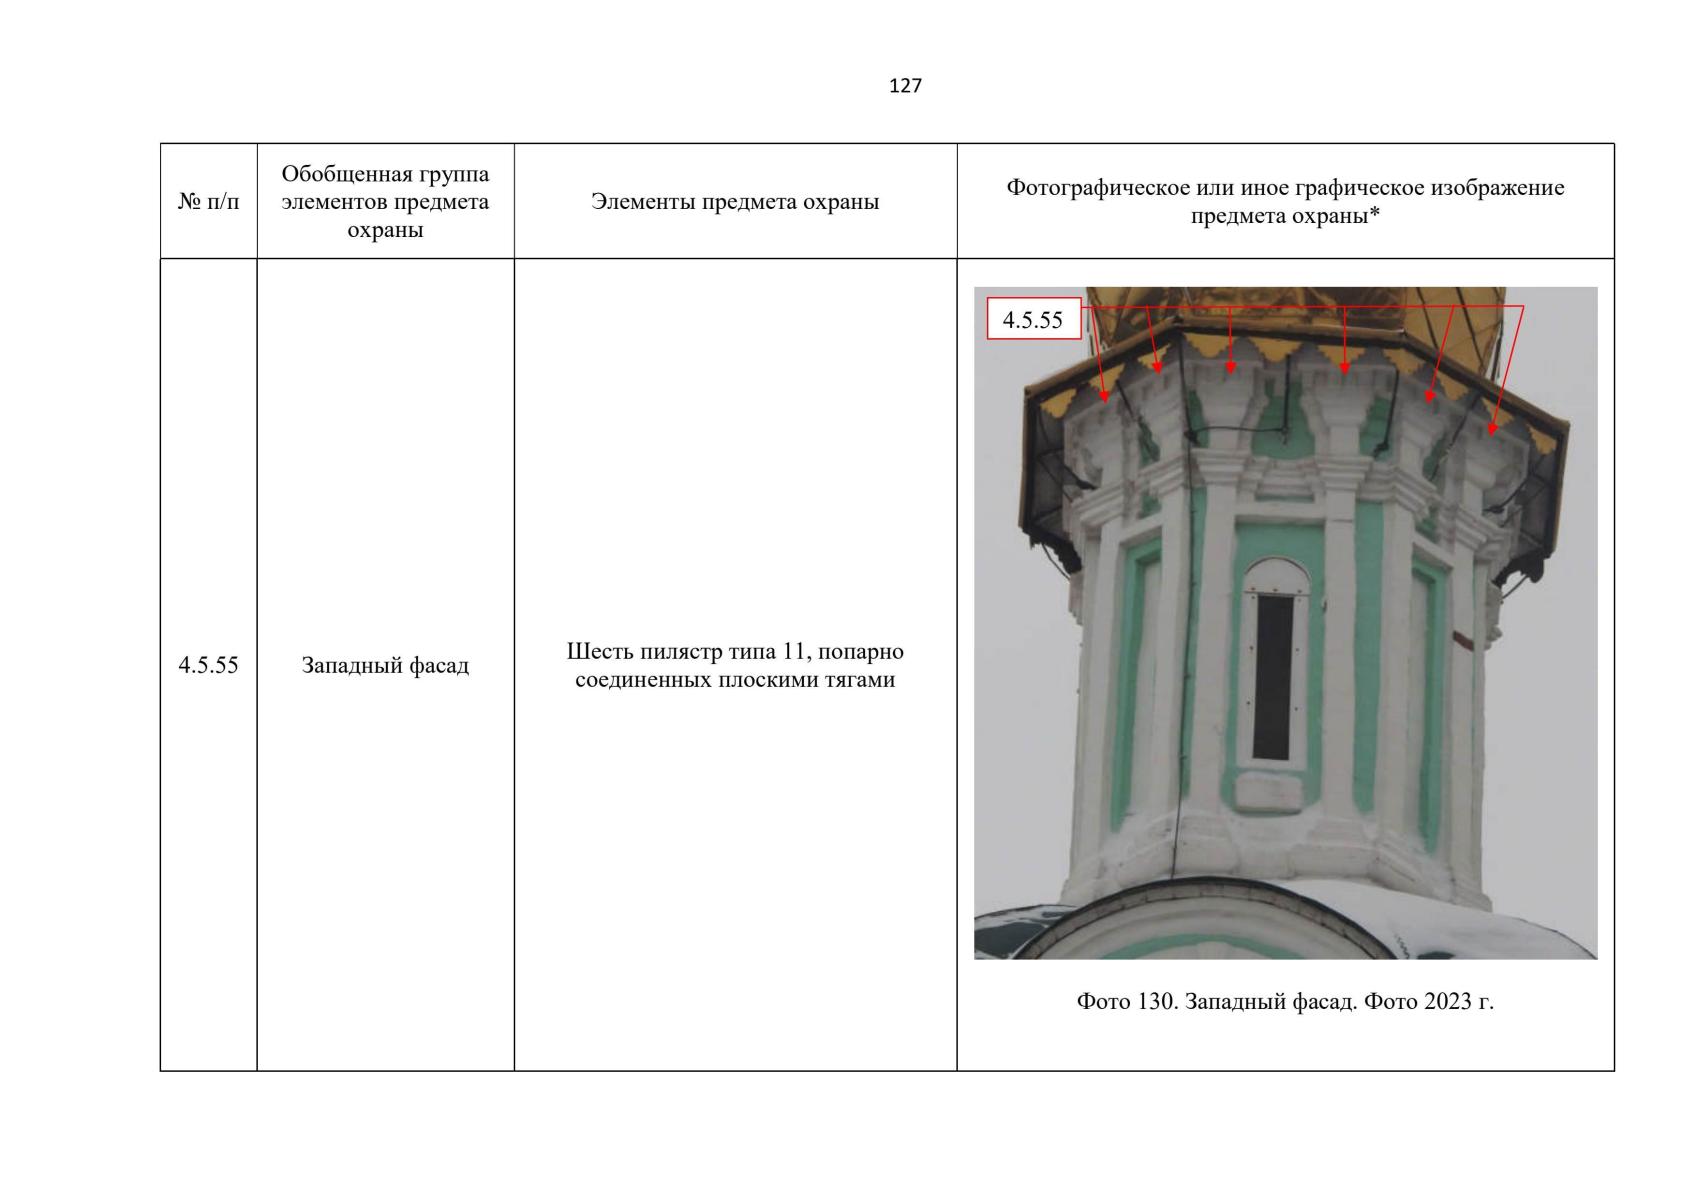Click the "Обобщенная группа элементов" header cell

pyautogui.click(x=385, y=201)
